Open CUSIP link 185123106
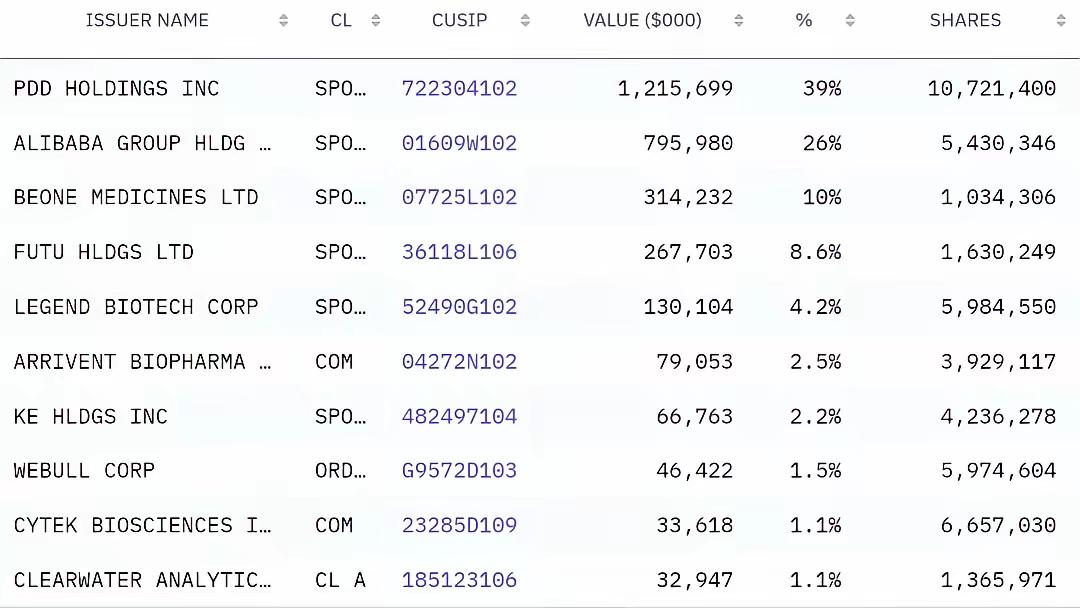Screen dimensions: 1080x608 [x=459, y=580]
